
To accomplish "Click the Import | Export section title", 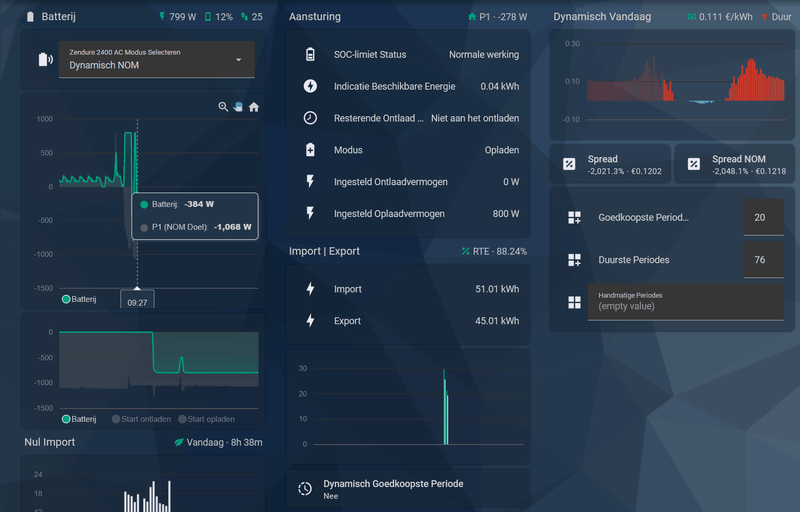I will pos(324,251).
